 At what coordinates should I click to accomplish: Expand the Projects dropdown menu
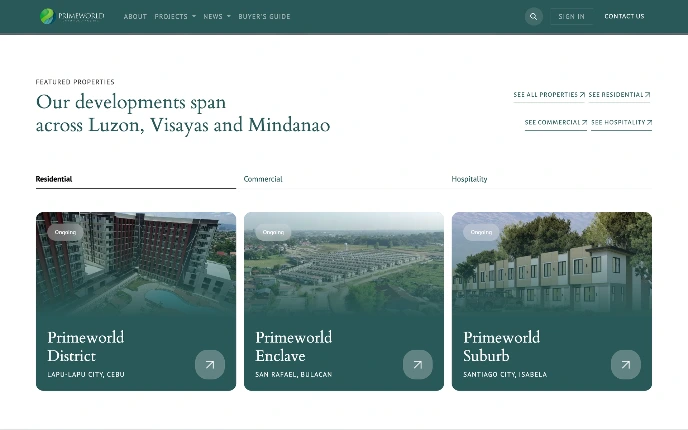coord(175,17)
